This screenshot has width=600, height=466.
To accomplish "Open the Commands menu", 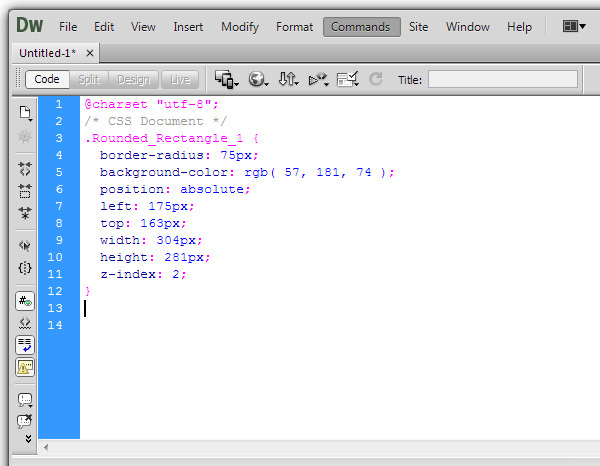I will click(361, 27).
